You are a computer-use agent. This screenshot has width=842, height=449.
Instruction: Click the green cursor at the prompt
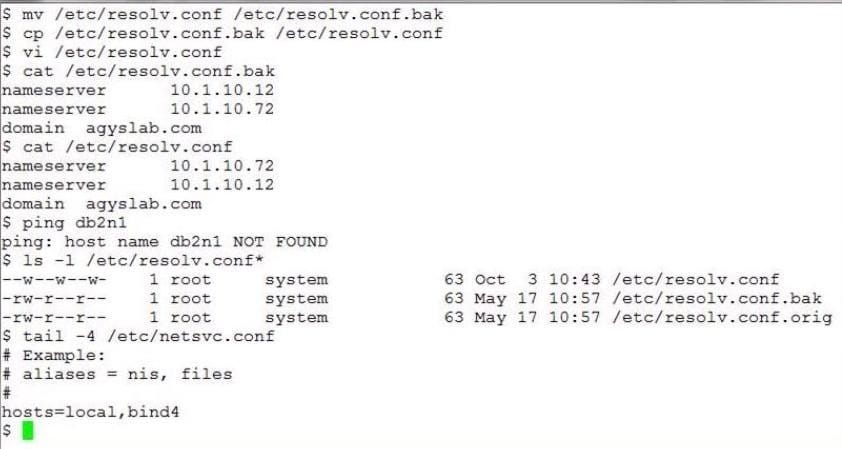coord(28,431)
